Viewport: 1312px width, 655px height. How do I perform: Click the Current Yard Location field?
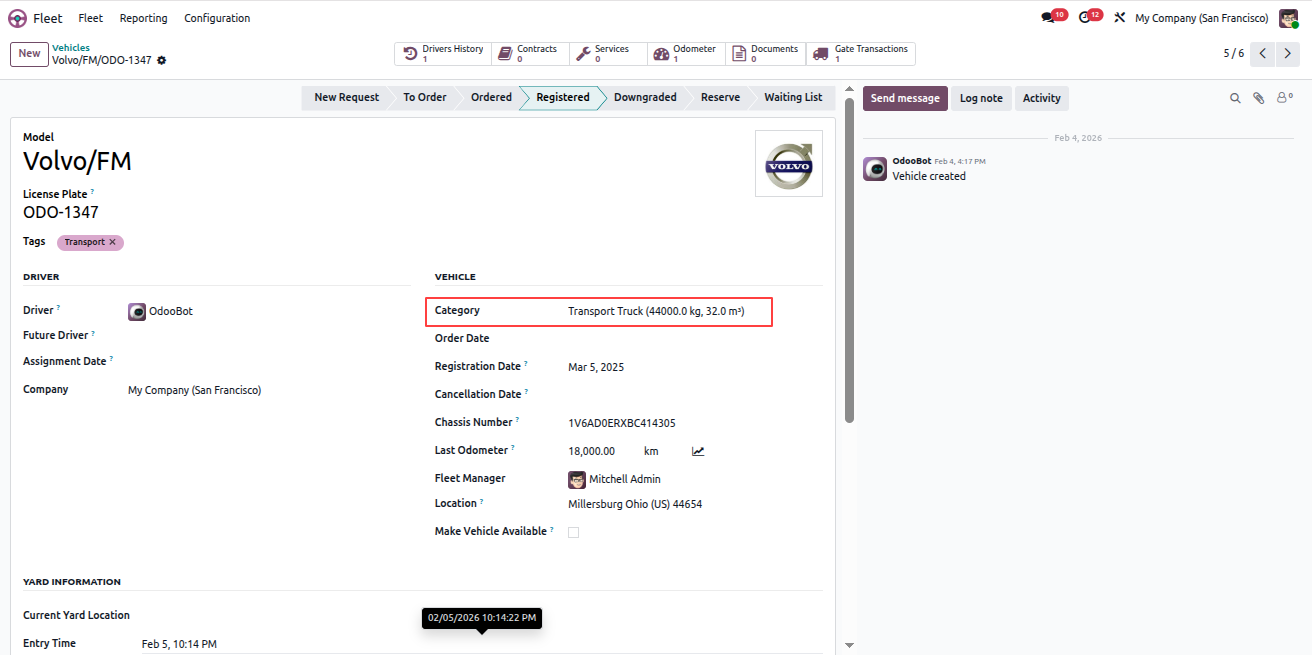[x=482, y=616]
